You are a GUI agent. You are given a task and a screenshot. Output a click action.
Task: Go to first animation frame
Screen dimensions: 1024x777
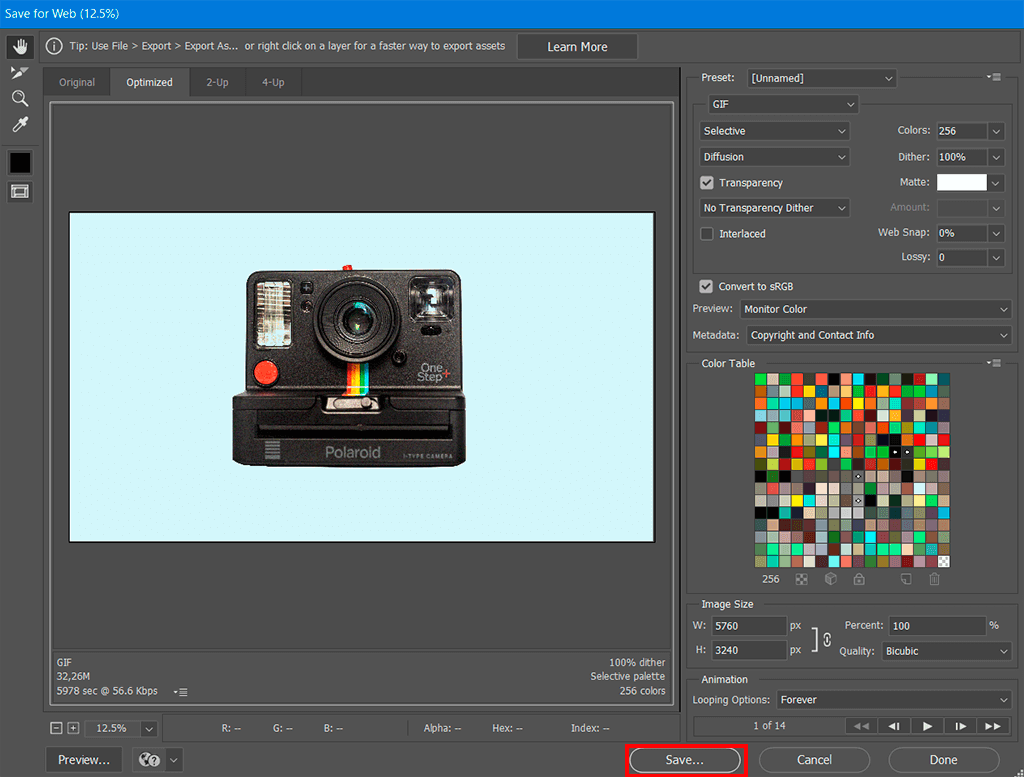pos(861,726)
